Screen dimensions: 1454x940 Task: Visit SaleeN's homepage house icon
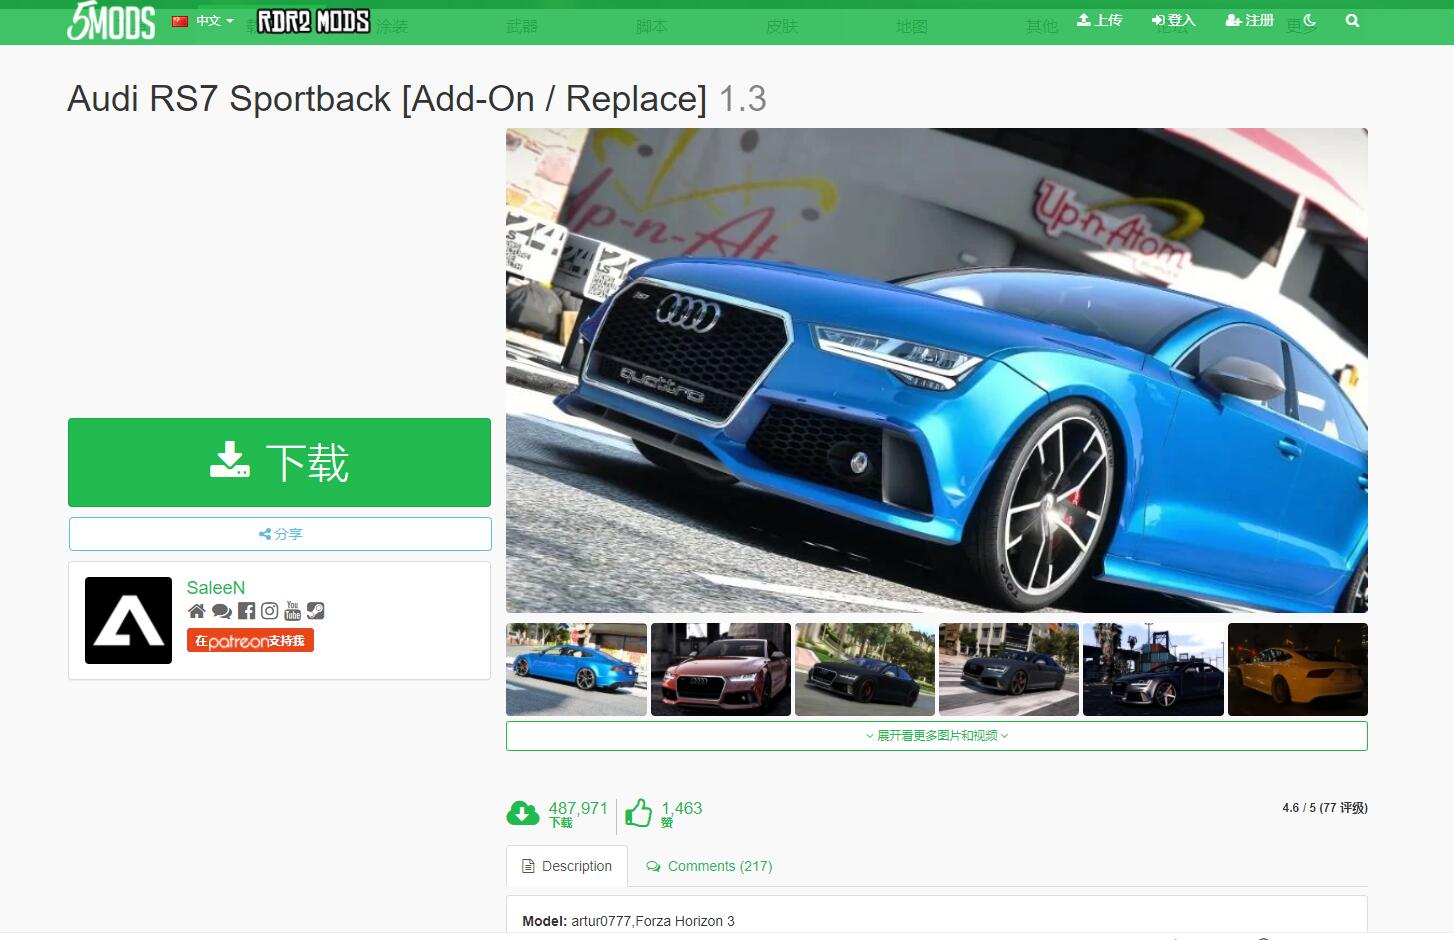coord(197,611)
